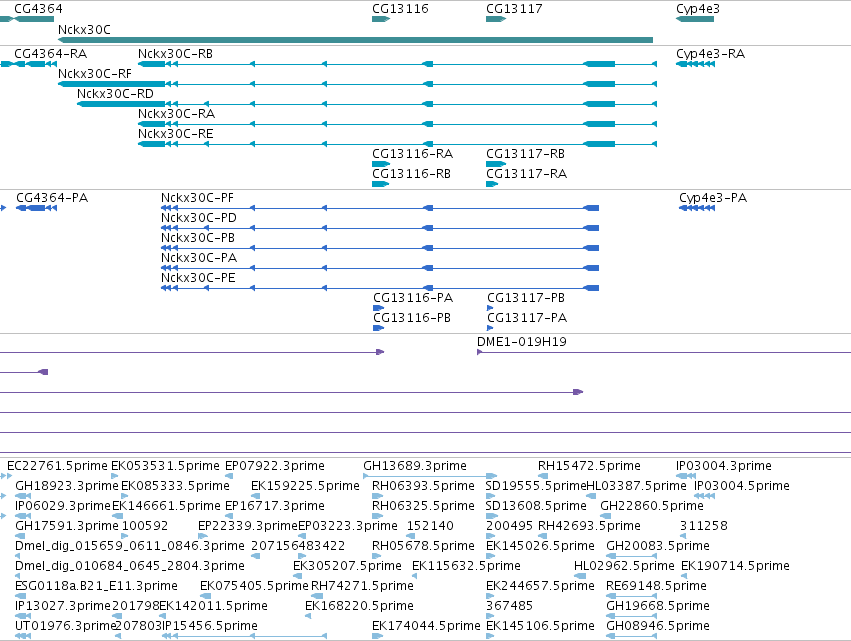
Task: Click EST IP03004.3prime
Action: tap(723, 466)
